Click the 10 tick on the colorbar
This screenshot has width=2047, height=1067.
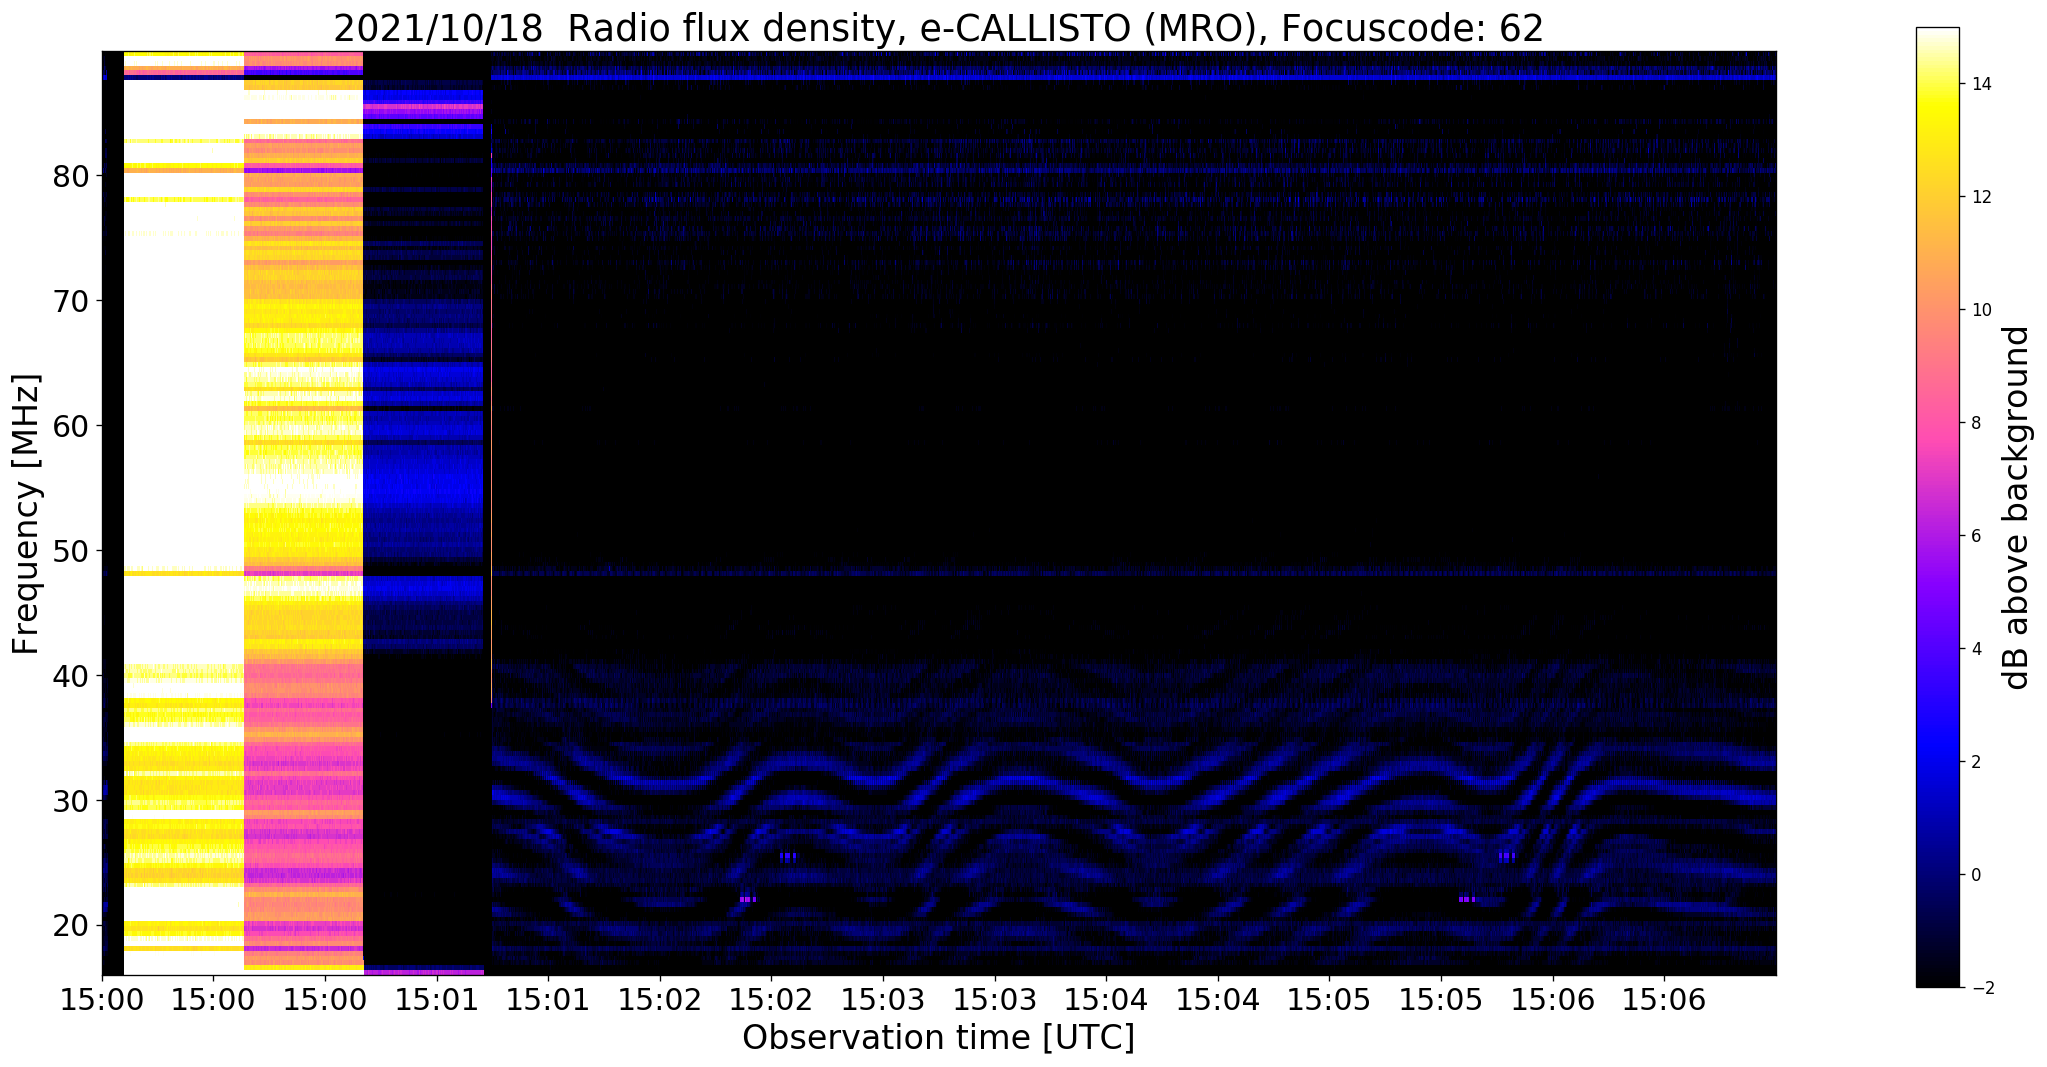pos(1981,310)
